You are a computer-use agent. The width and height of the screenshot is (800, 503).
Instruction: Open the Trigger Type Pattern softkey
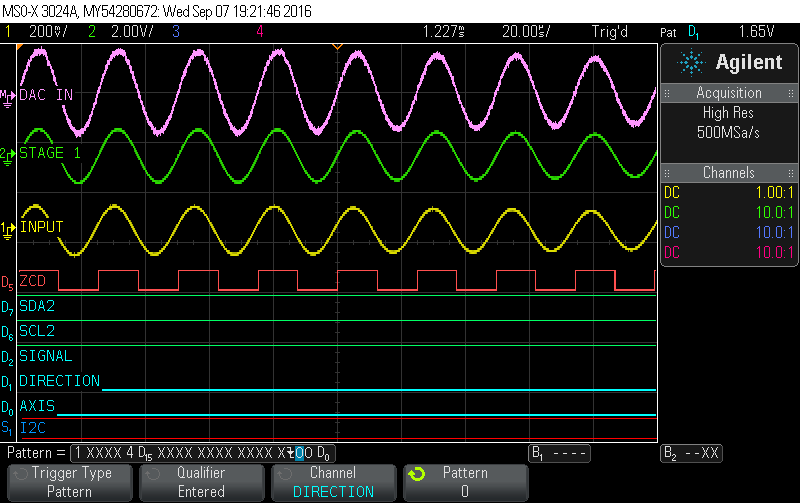click(70, 482)
